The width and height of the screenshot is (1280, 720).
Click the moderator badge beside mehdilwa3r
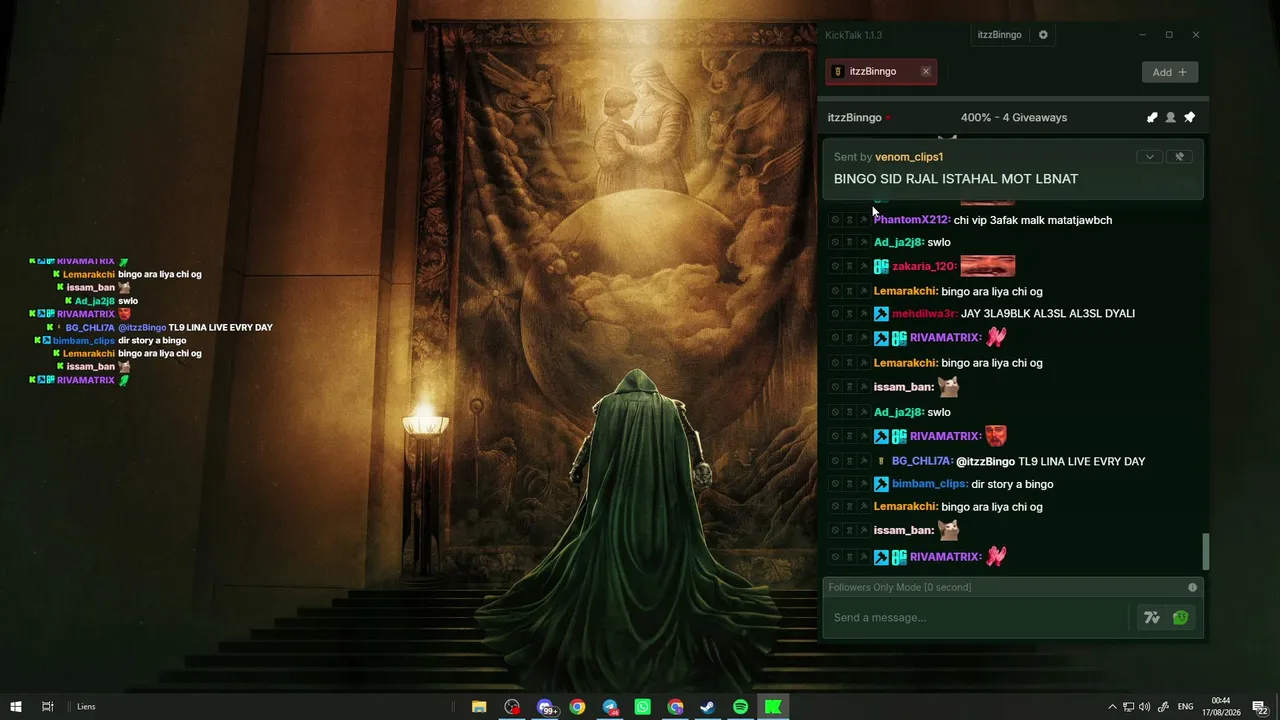[x=881, y=314]
